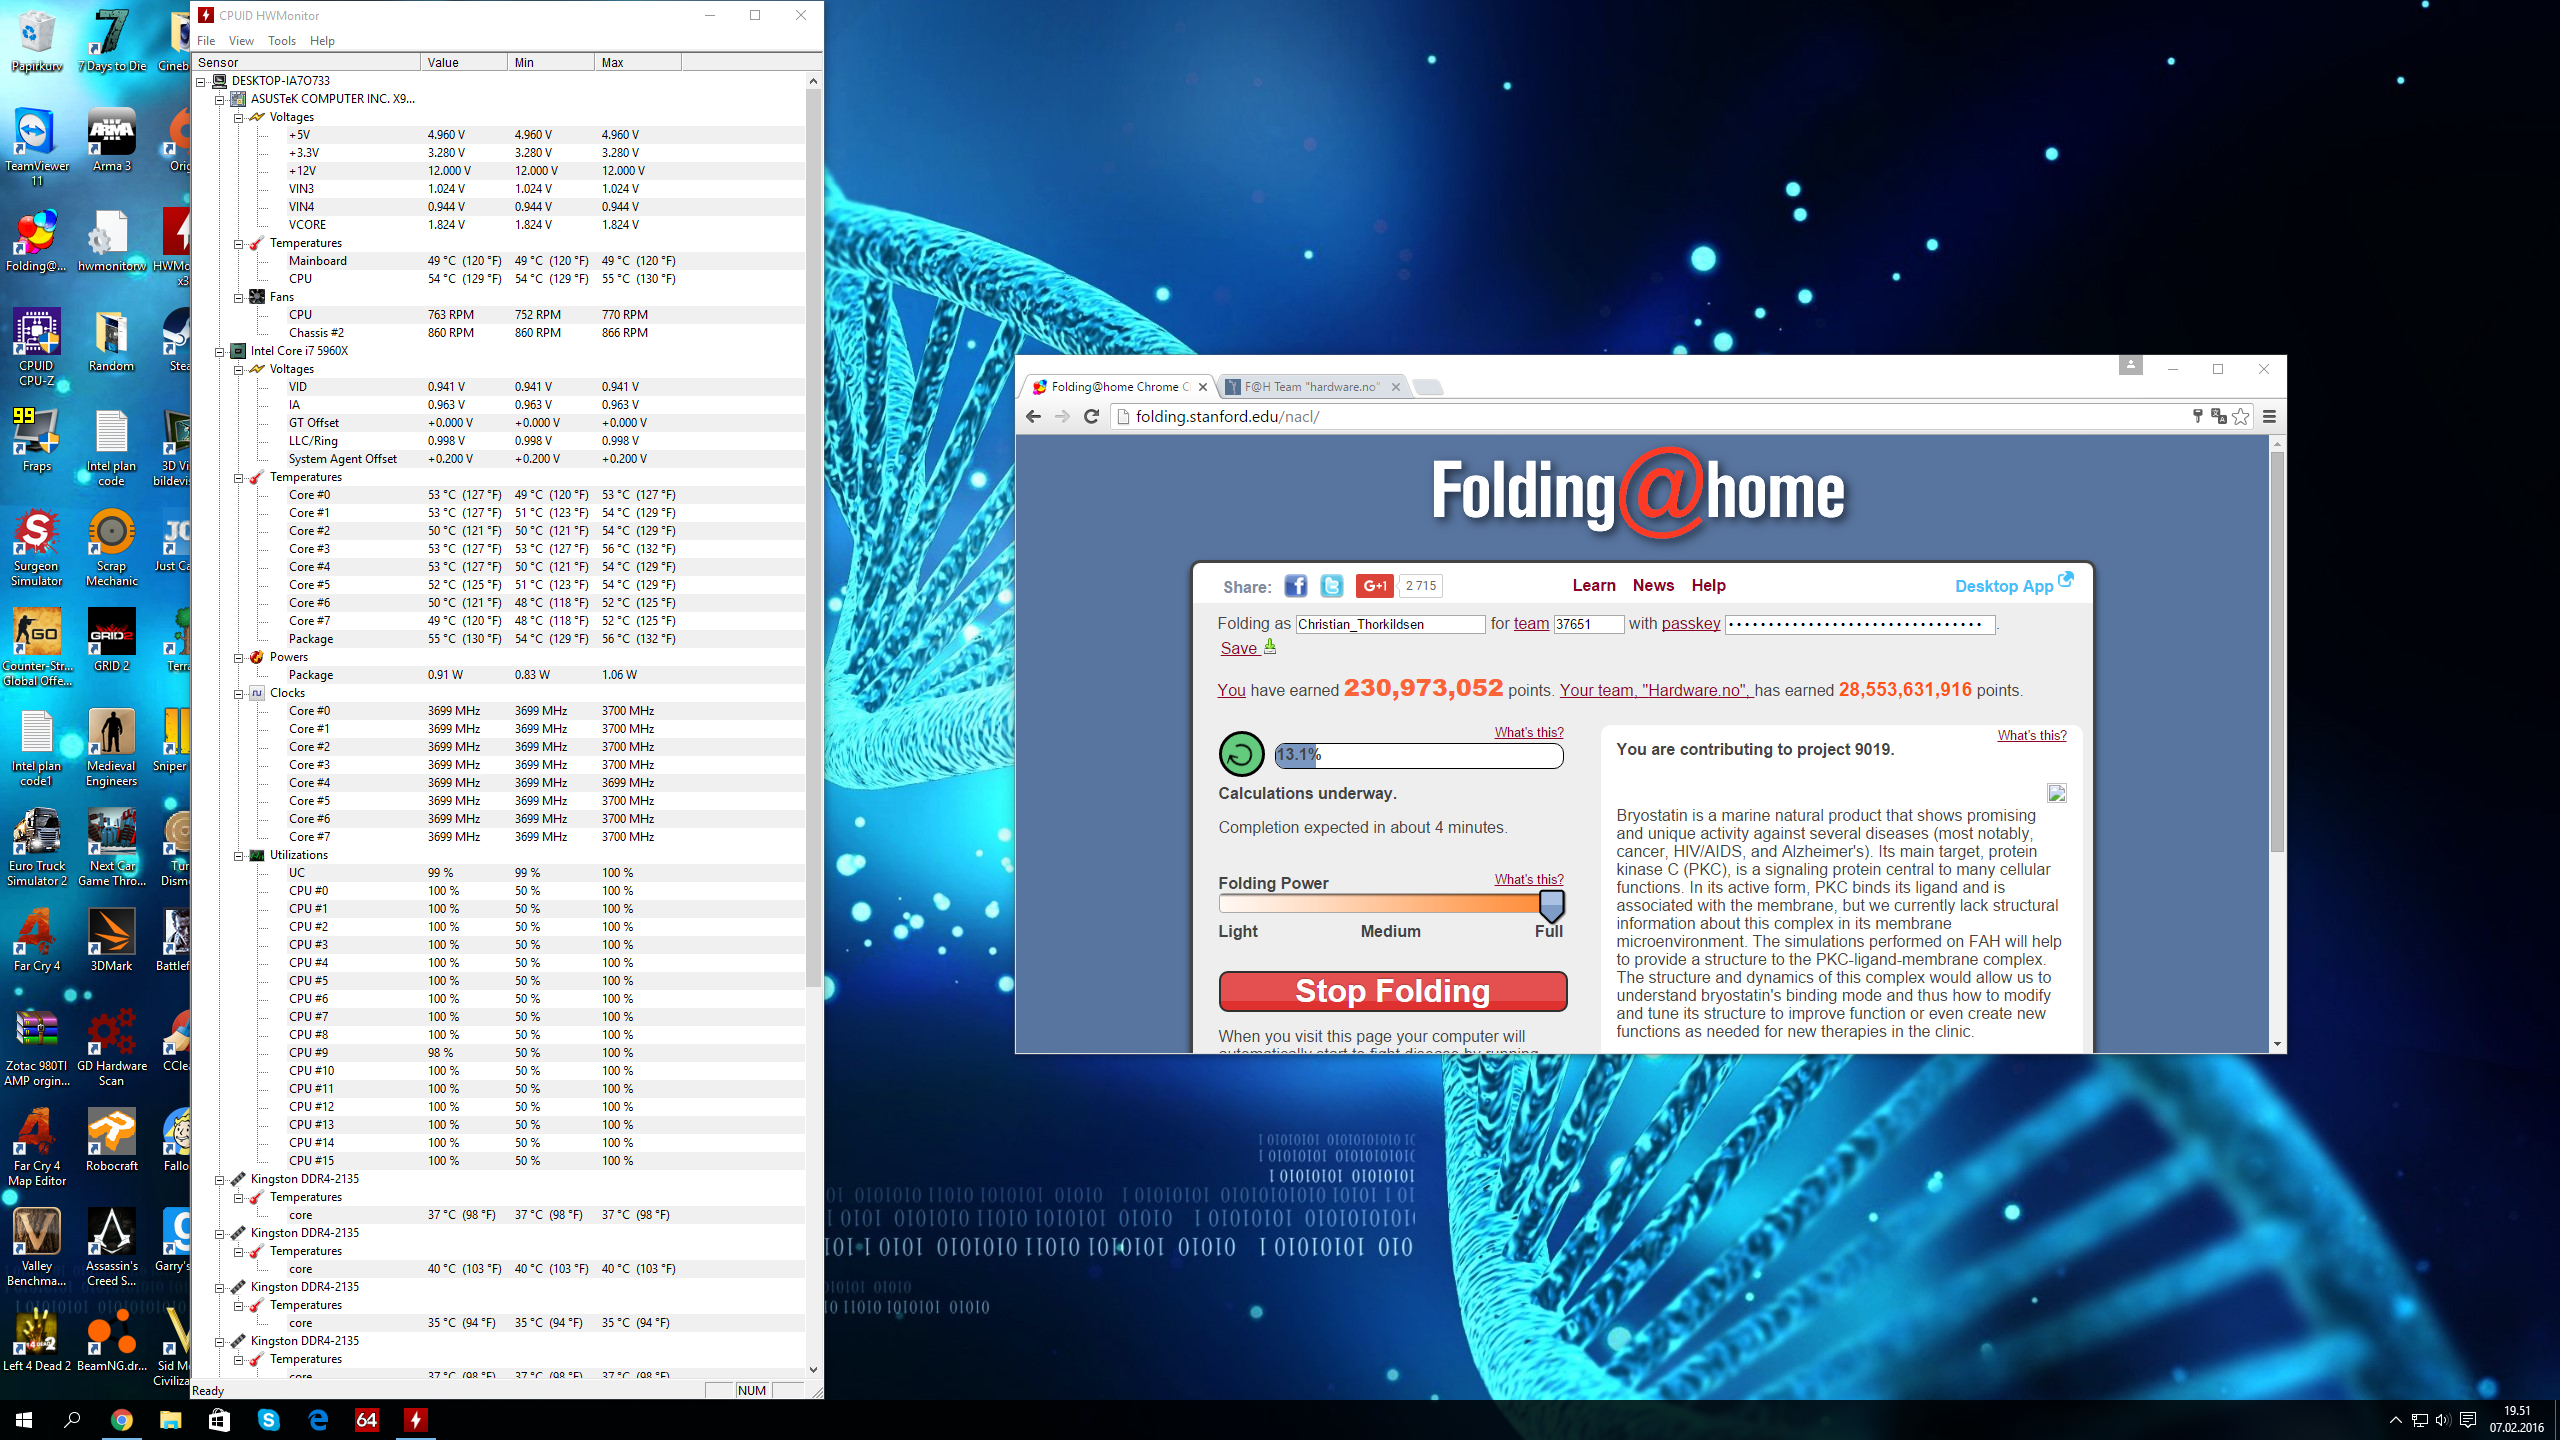Open the TeamViewer 11 desktop shortcut

coord(37,147)
